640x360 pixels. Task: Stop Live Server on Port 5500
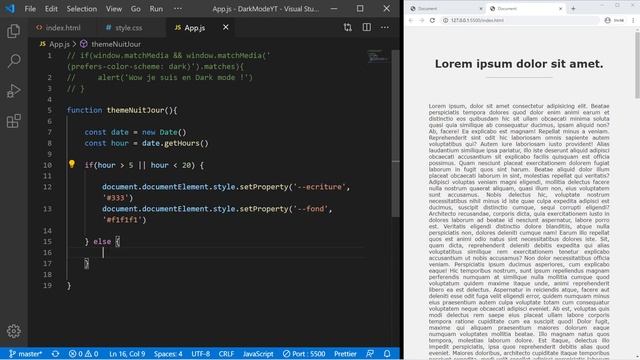click(x=304, y=353)
